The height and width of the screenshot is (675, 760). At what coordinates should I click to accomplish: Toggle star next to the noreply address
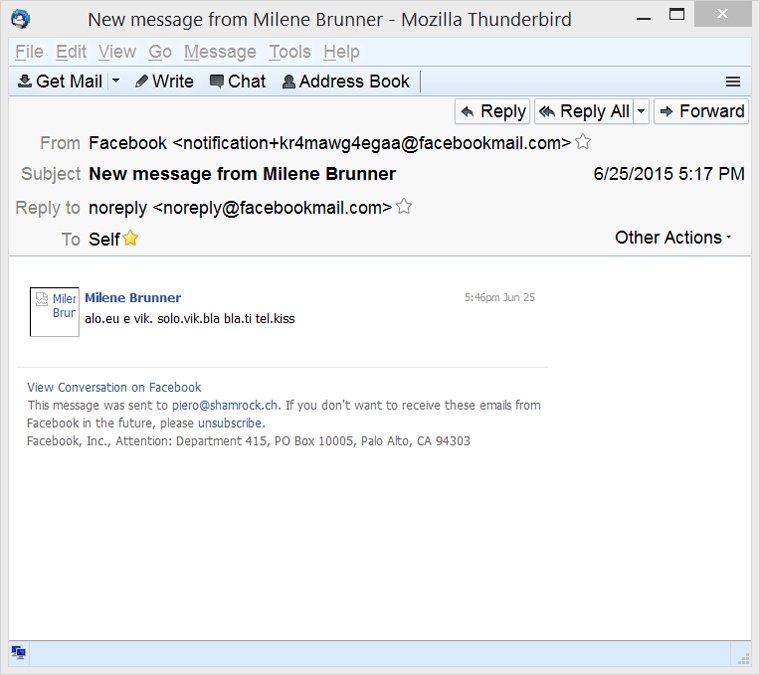pos(404,207)
